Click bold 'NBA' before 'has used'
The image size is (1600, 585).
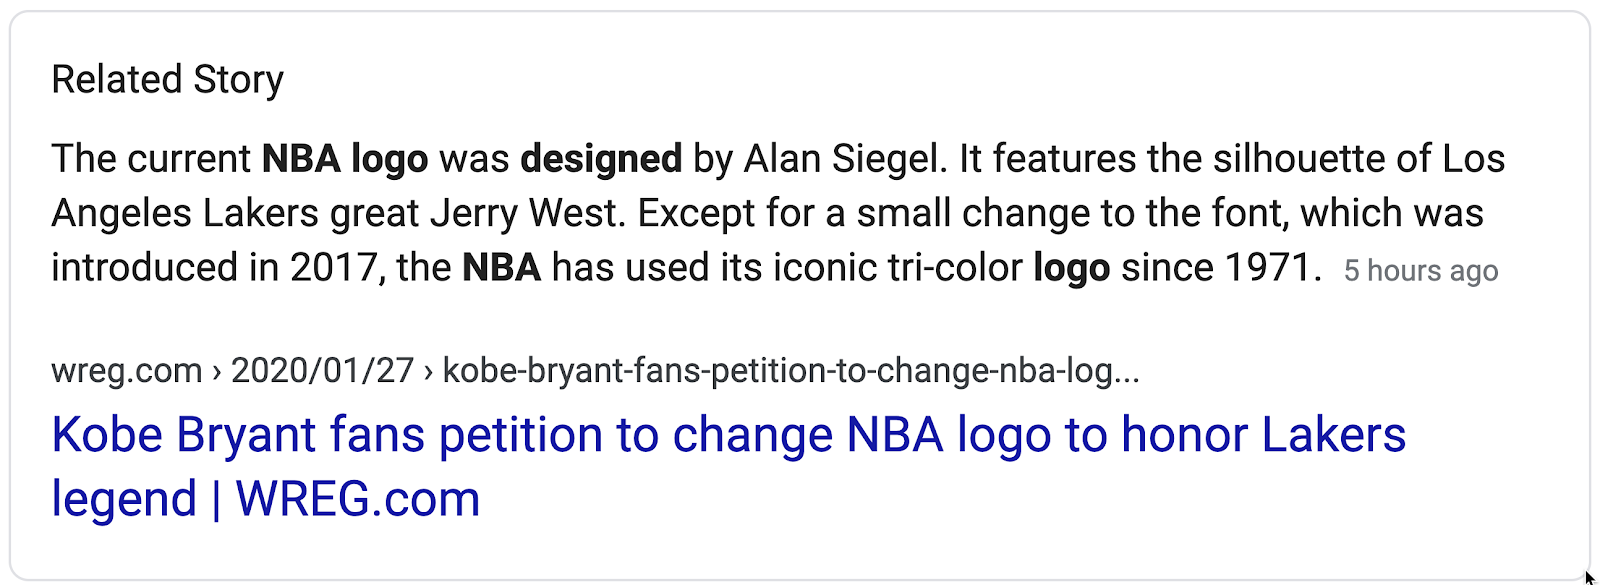click(502, 267)
